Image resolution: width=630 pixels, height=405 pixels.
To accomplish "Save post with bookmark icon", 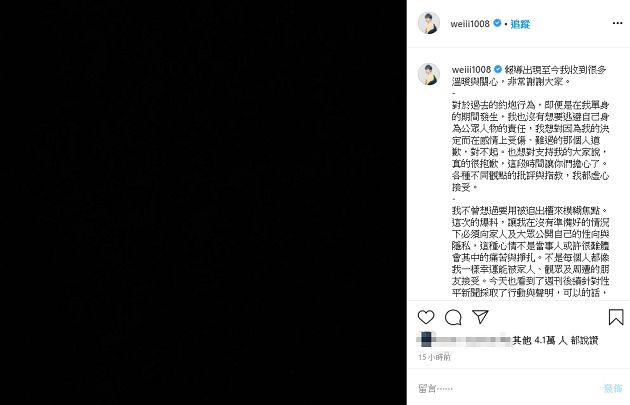I will click(616, 317).
